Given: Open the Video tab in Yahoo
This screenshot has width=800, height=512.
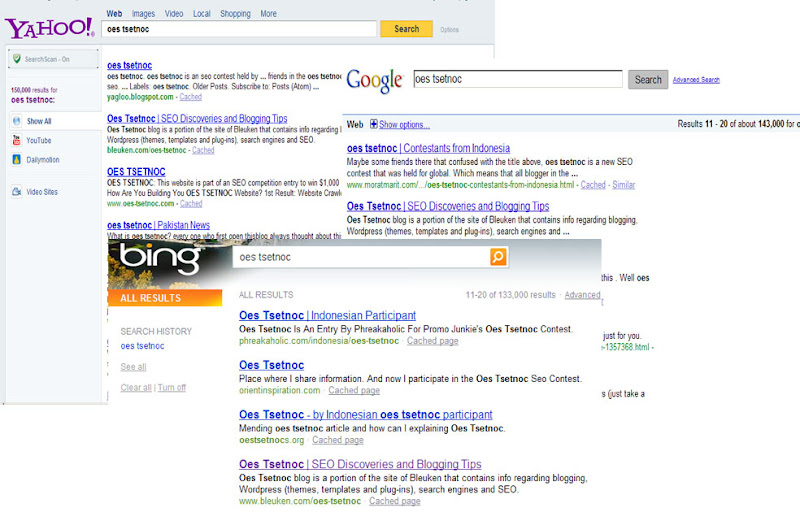Looking at the screenshot, I should coord(174,14).
